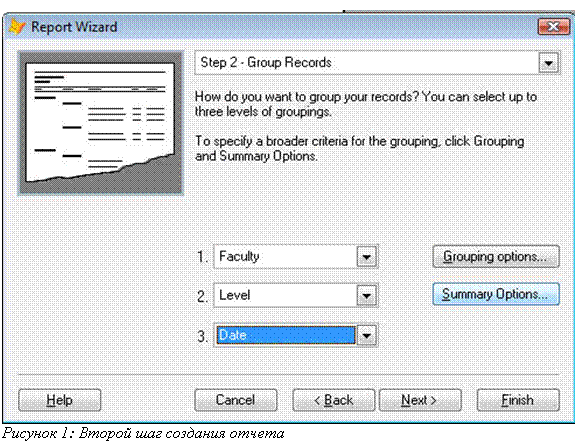This screenshot has width=577, height=445.
Task: Proceed with the Next button
Action: point(420,400)
